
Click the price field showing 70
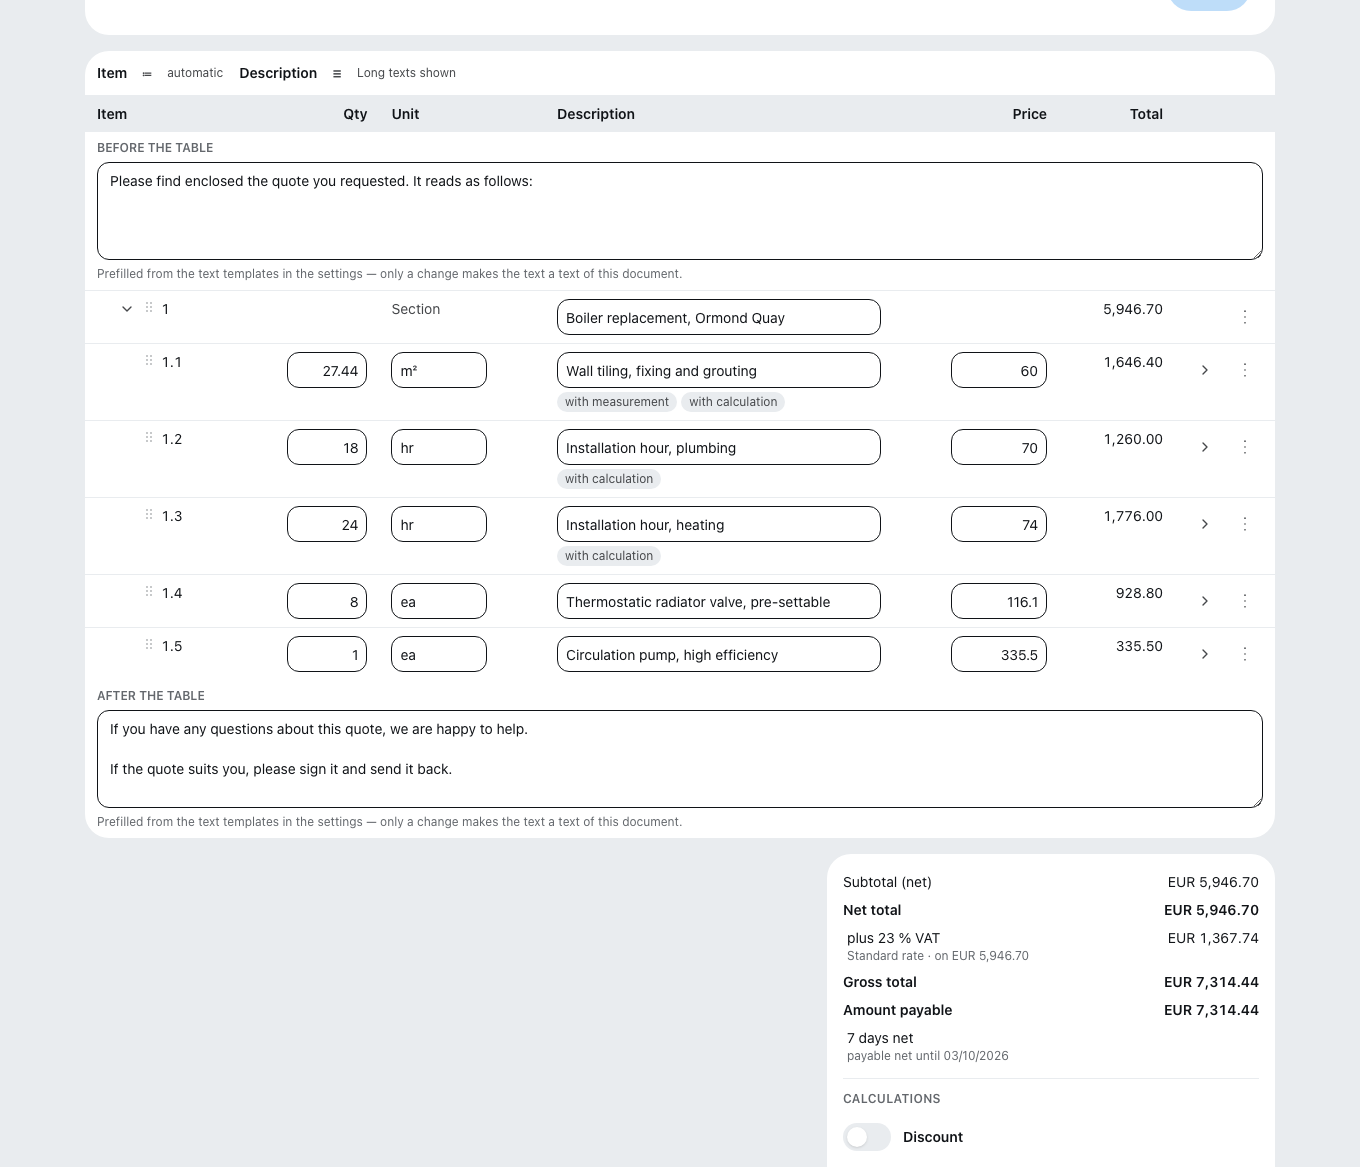click(999, 447)
